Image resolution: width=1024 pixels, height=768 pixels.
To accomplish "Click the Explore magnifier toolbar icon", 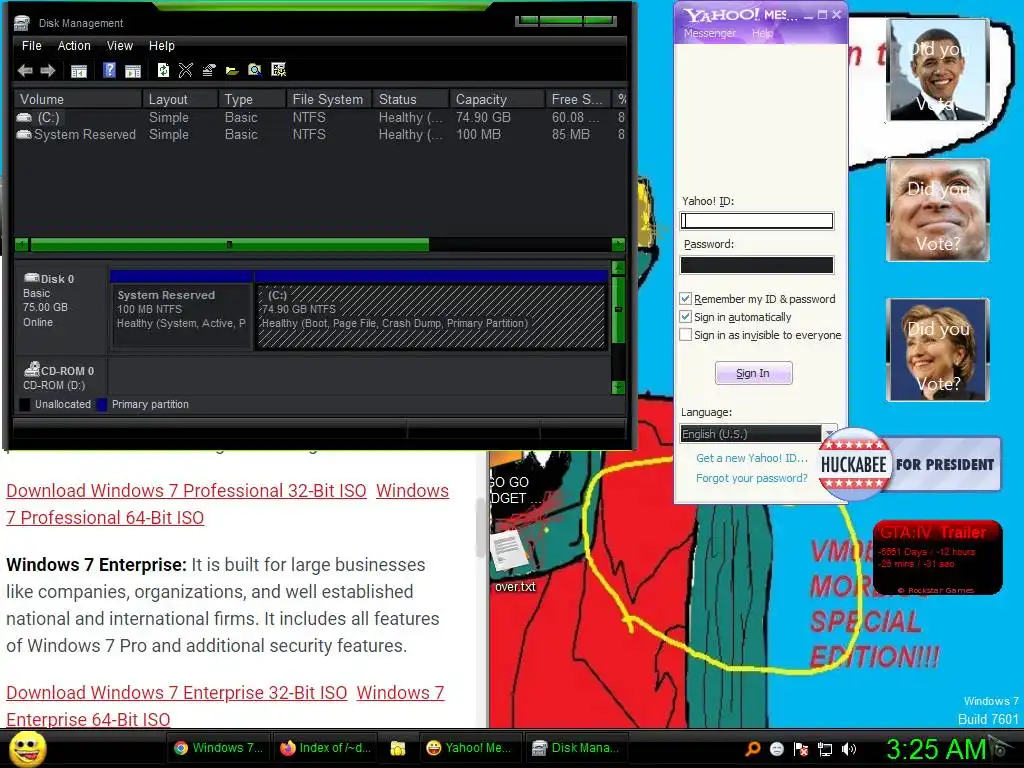I will tap(255, 70).
